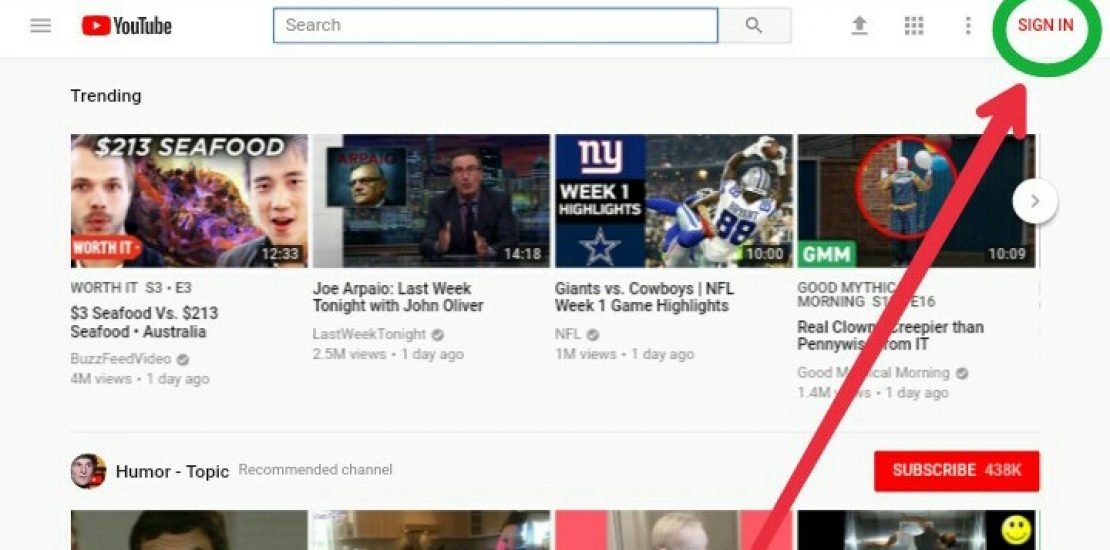The image size is (1110, 550).
Task: Open the YouTube apps grid icon
Action: [x=913, y=26]
